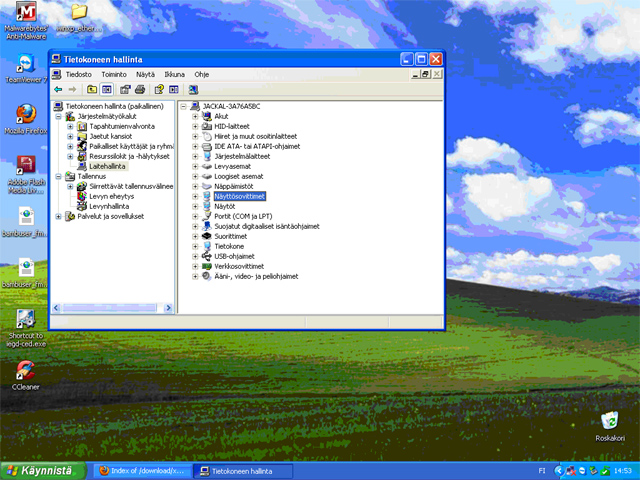Click Tietokoneen hallinta taskbar button
The image size is (640, 480).
click(243, 471)
